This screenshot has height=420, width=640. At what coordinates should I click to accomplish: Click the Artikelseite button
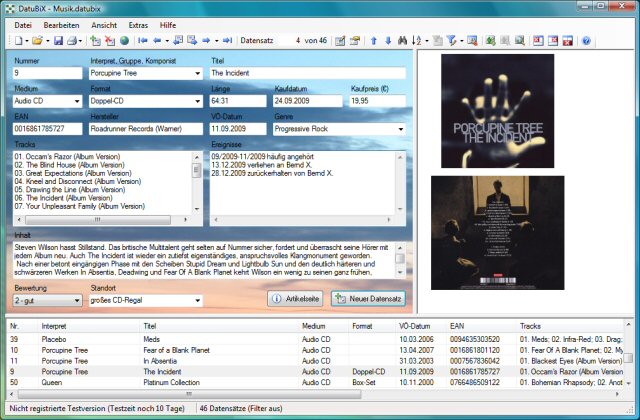pyautogui.click(x=295, y=299)
